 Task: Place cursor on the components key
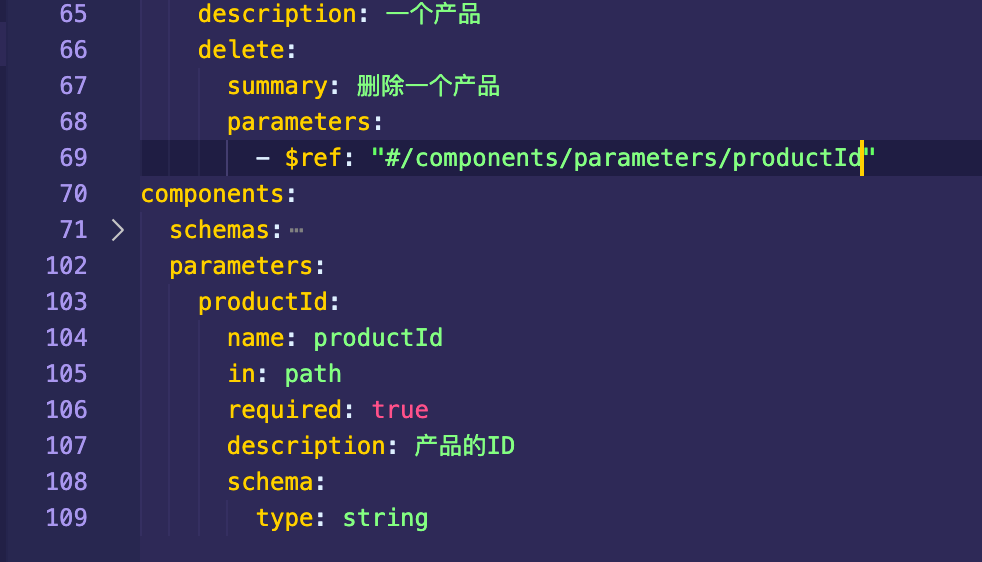click(213, 194)
